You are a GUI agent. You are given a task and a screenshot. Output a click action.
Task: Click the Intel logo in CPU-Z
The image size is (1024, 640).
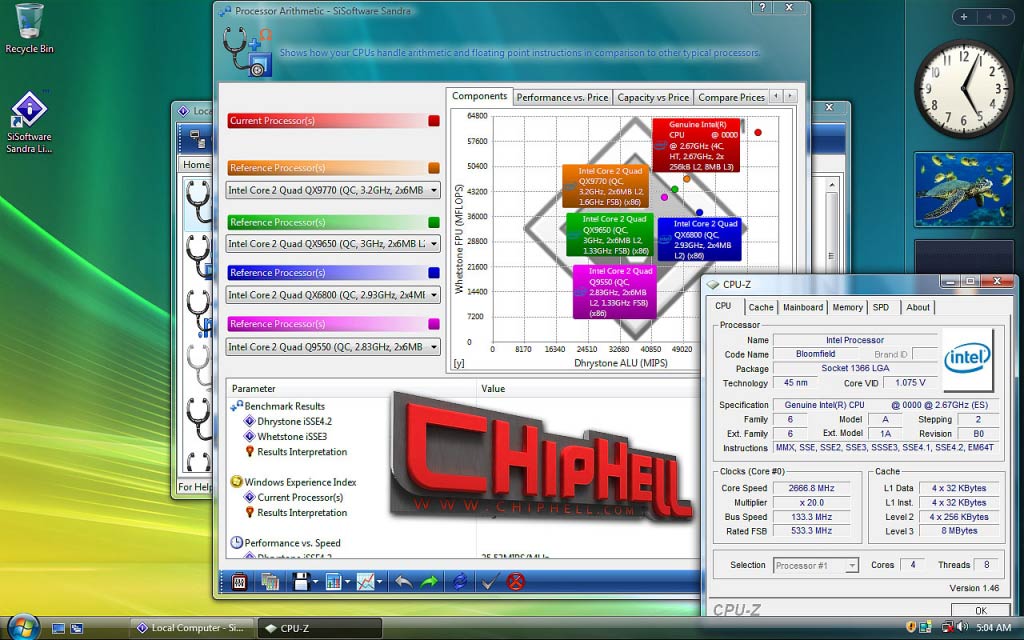point(967,359)
